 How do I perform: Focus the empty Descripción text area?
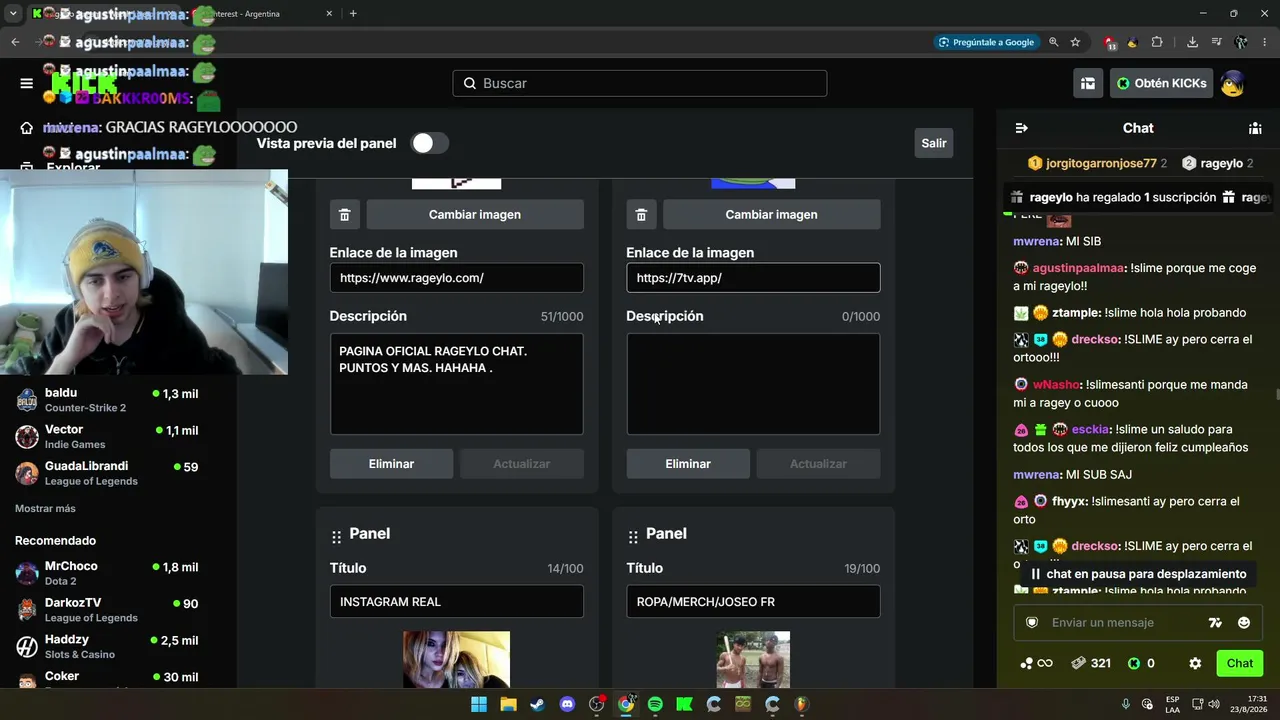[754, 384]
